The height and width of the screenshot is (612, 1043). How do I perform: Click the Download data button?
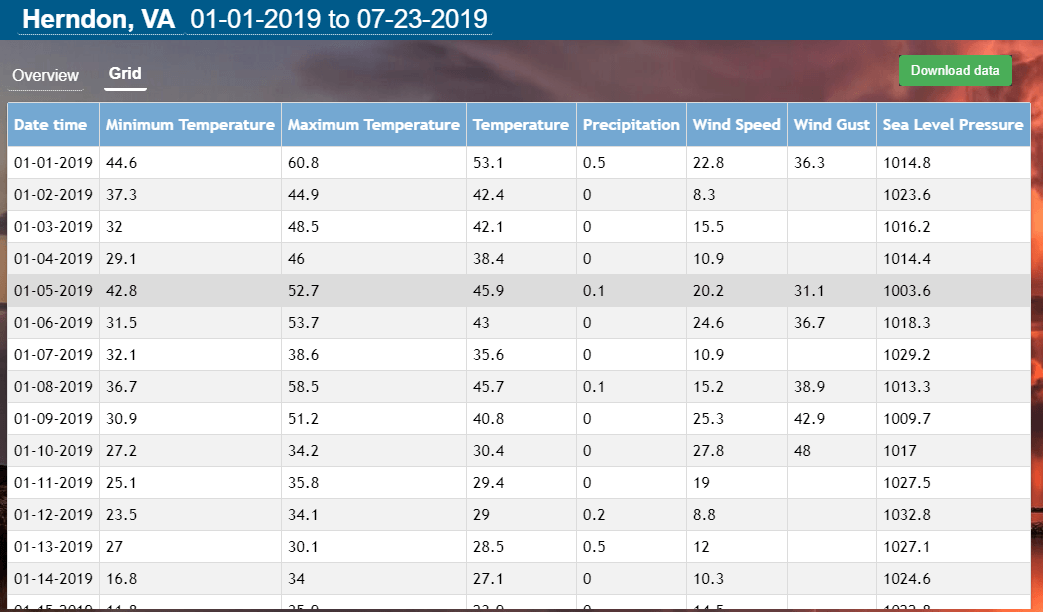tap(954, 70)
